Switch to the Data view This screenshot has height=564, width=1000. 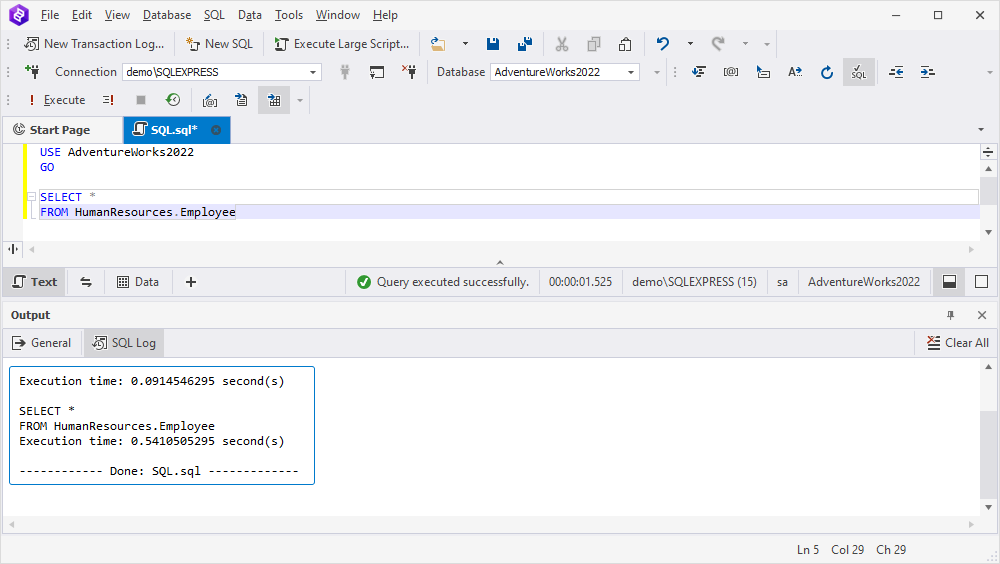[x=138, y=282]
